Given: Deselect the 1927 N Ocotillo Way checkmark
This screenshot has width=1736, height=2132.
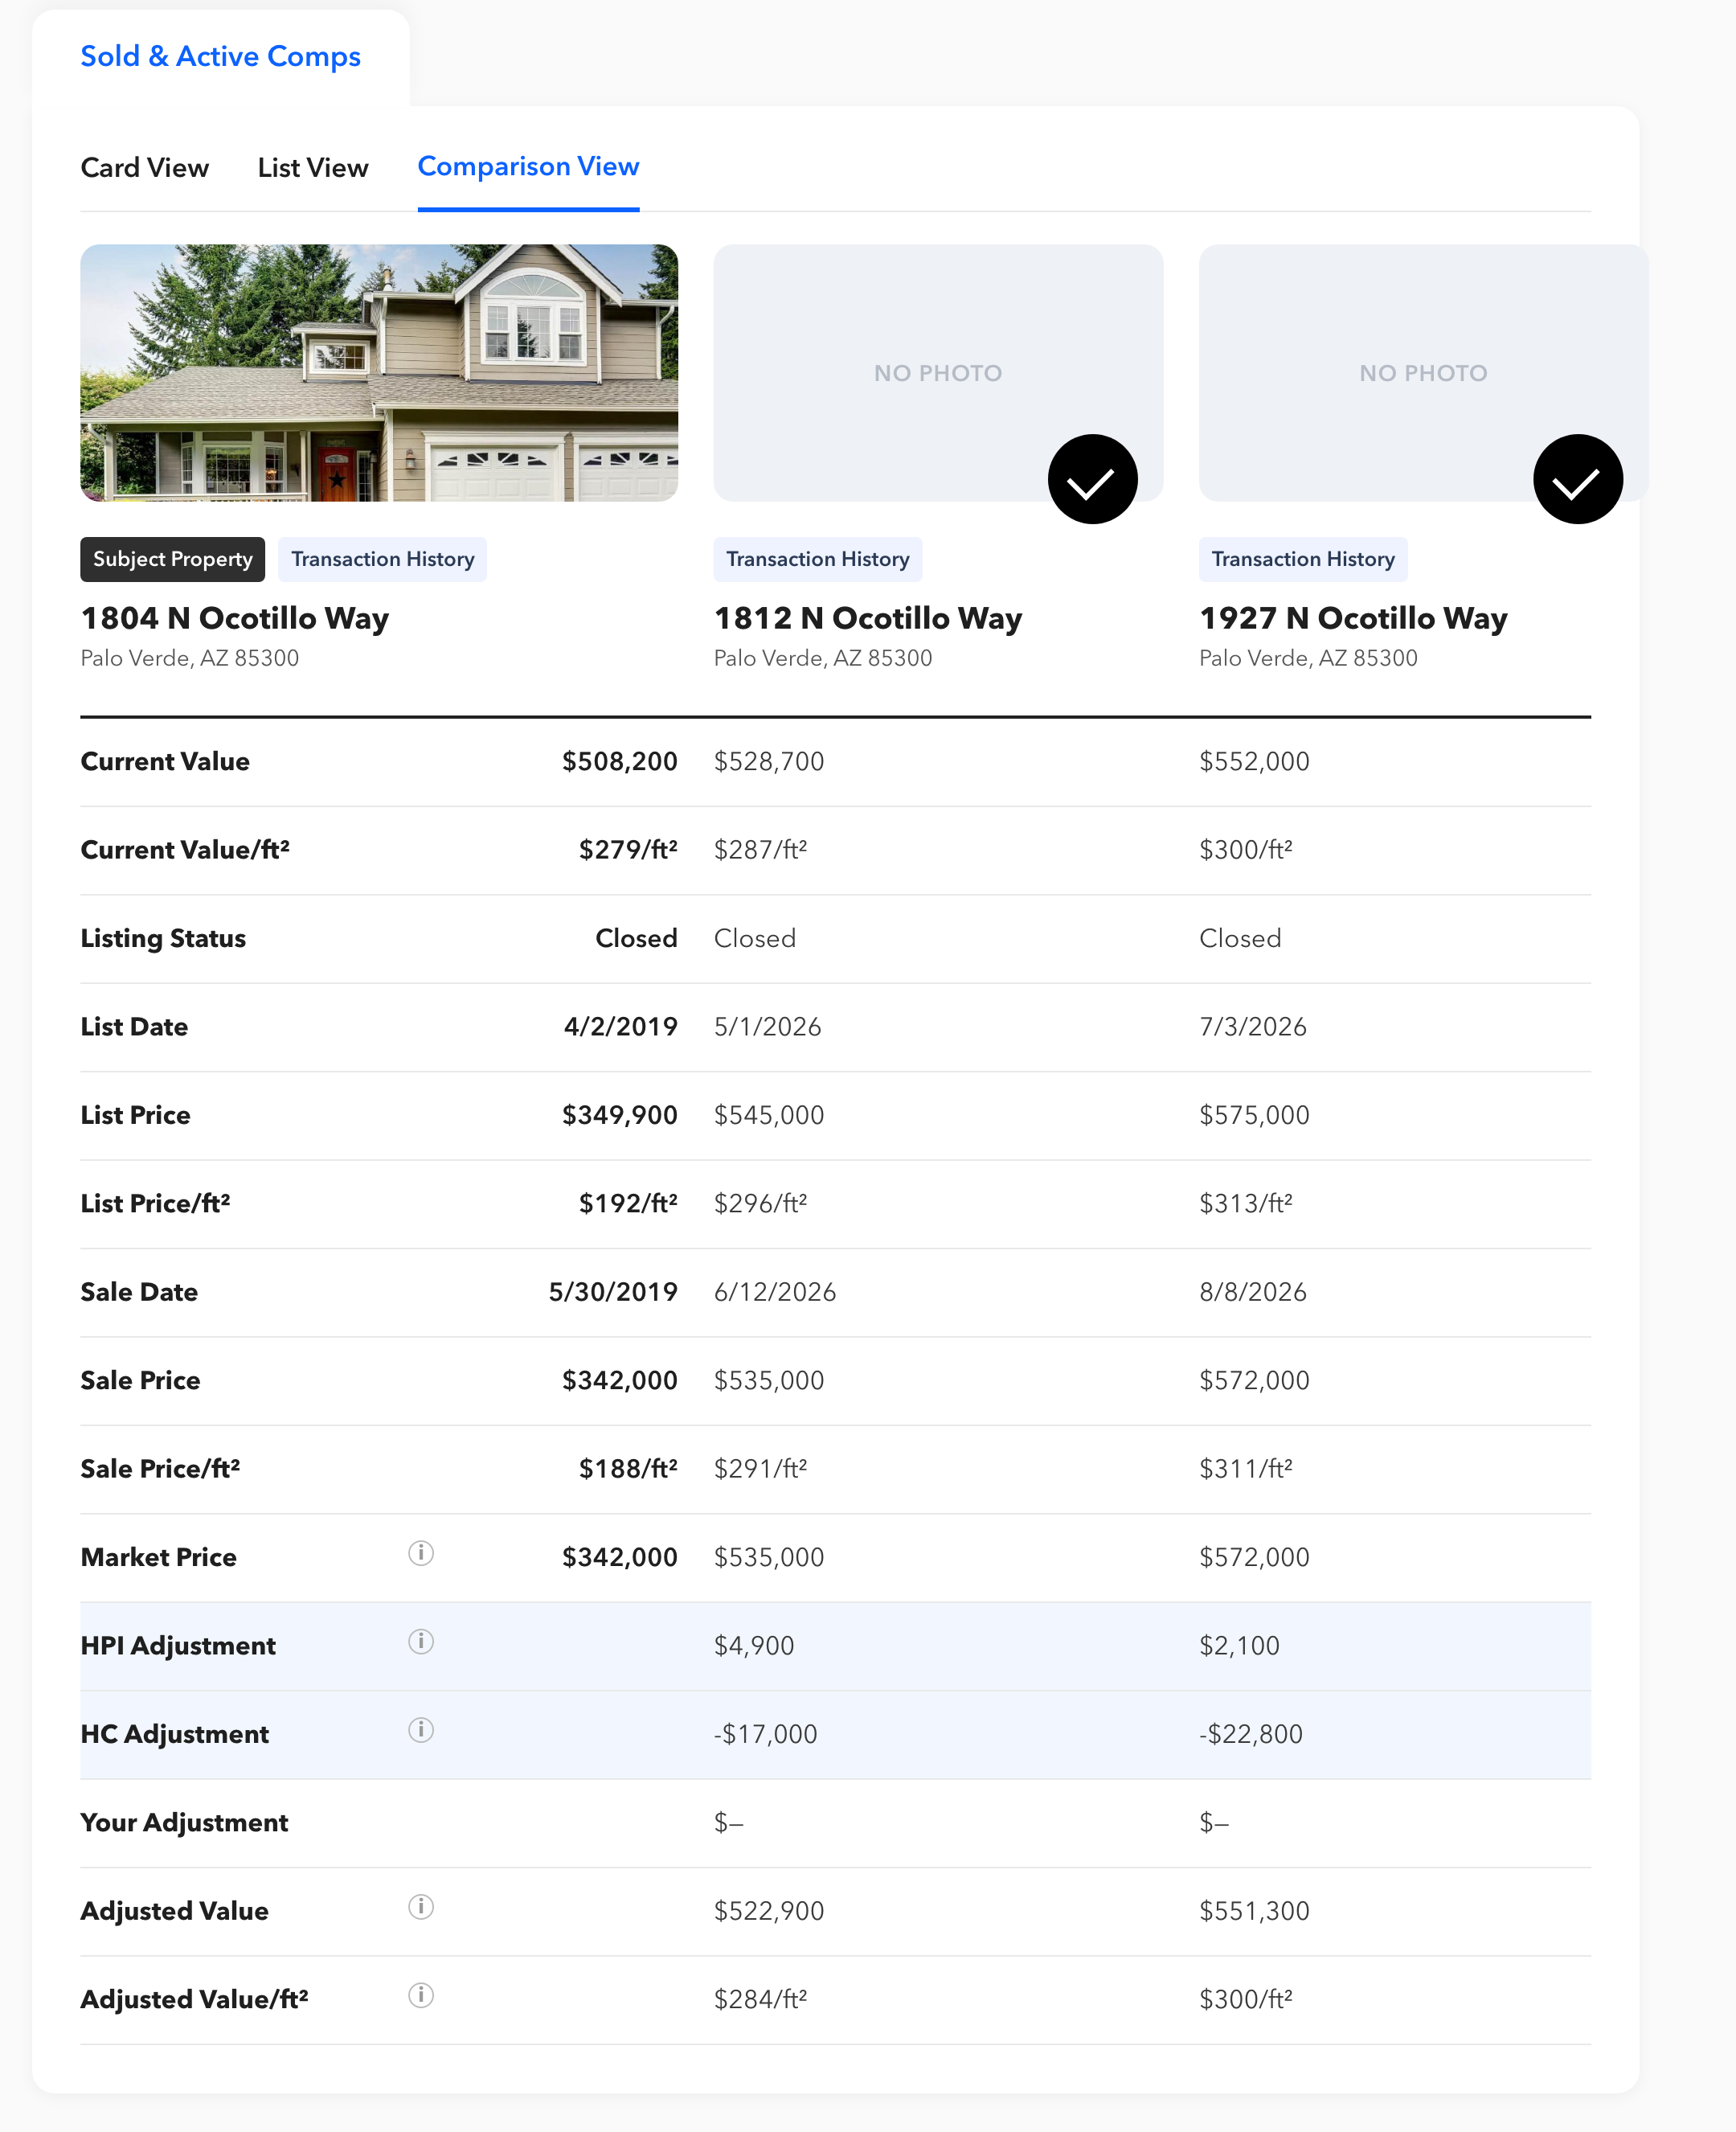Looking at the screenshot, I should (1577, 479).
